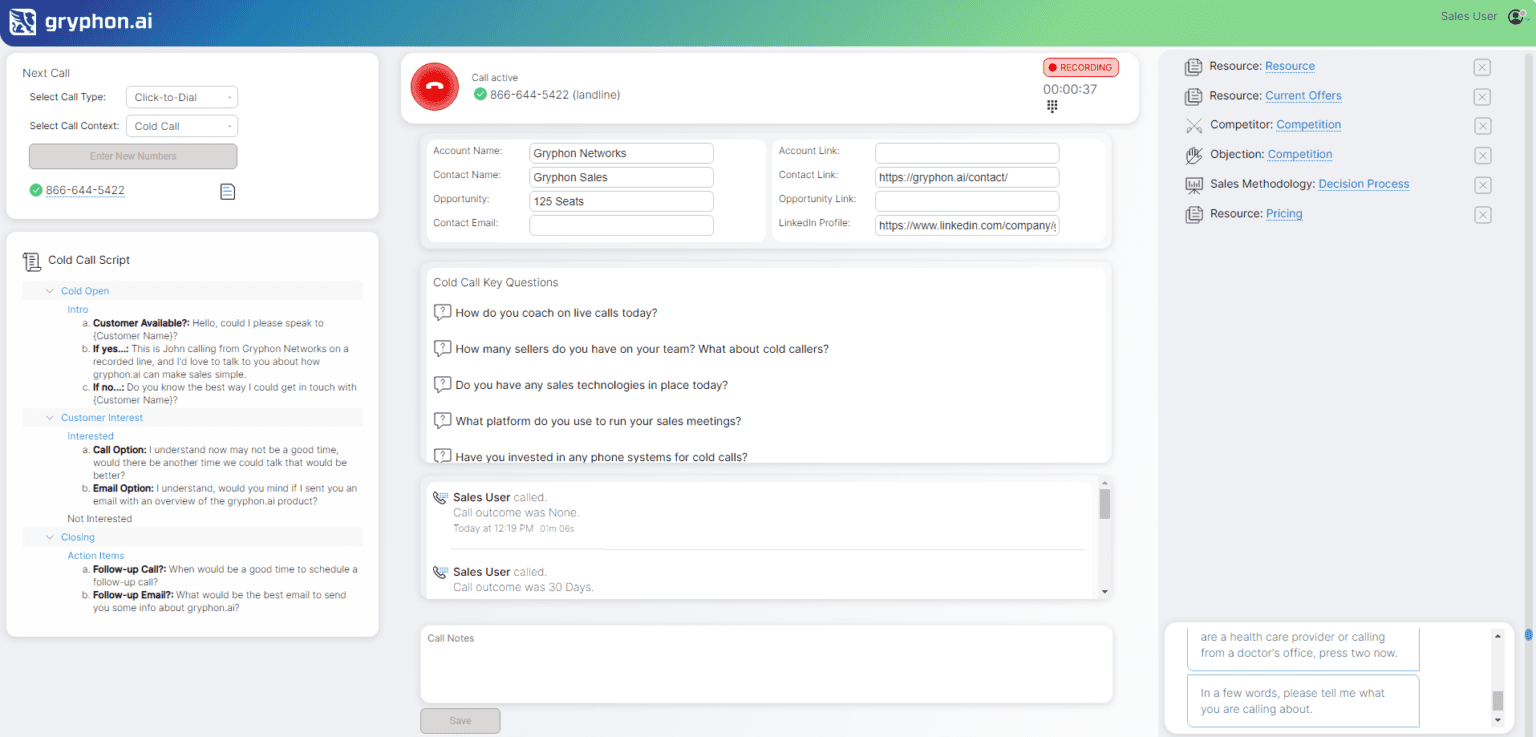Click question icon for phone systems investment
The height and width of the screenshot is (737, 1536).
(442, 456)
